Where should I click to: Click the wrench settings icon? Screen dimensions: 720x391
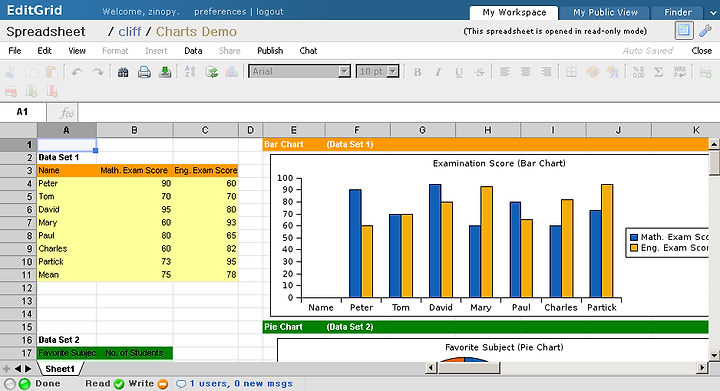coord(705,31)
